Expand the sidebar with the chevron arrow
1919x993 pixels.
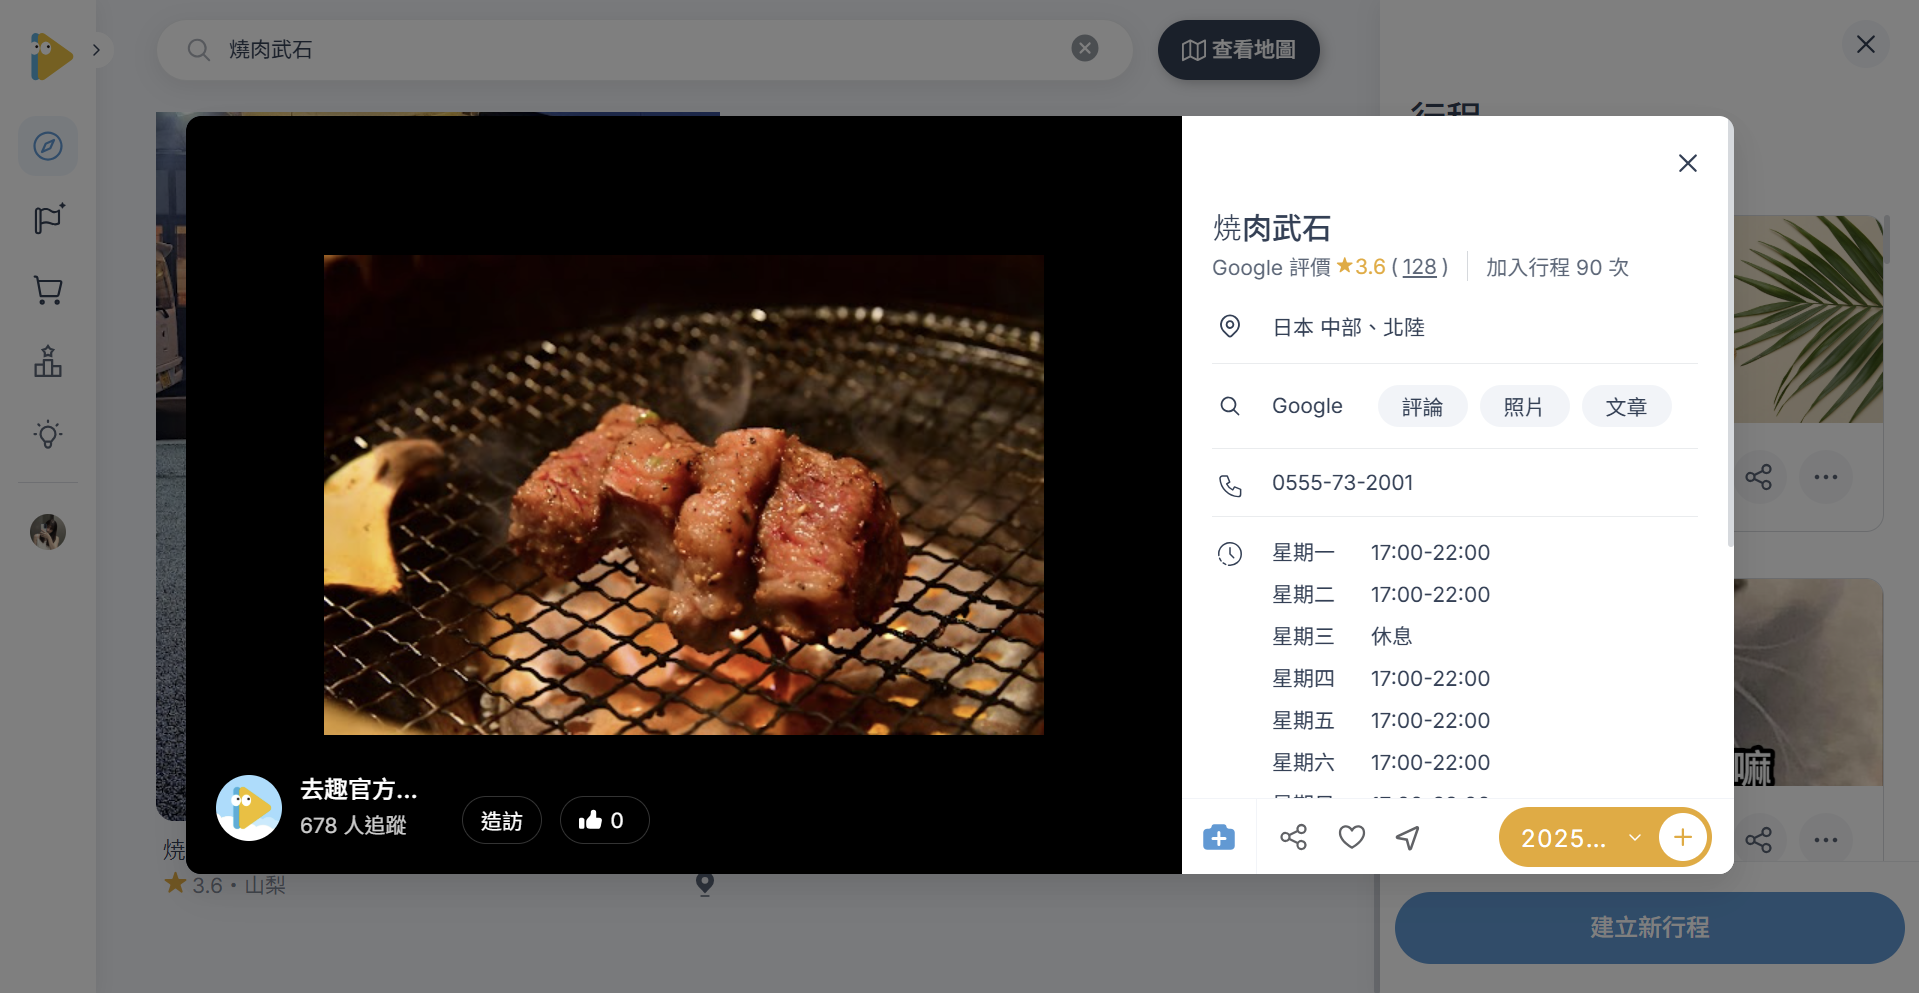pos(97,48)
